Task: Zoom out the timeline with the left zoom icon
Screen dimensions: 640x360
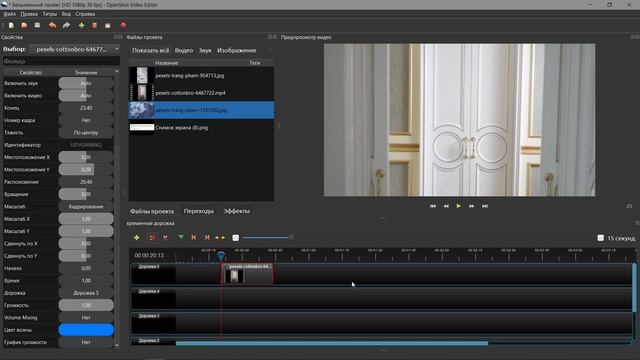Action: [236, 238]
